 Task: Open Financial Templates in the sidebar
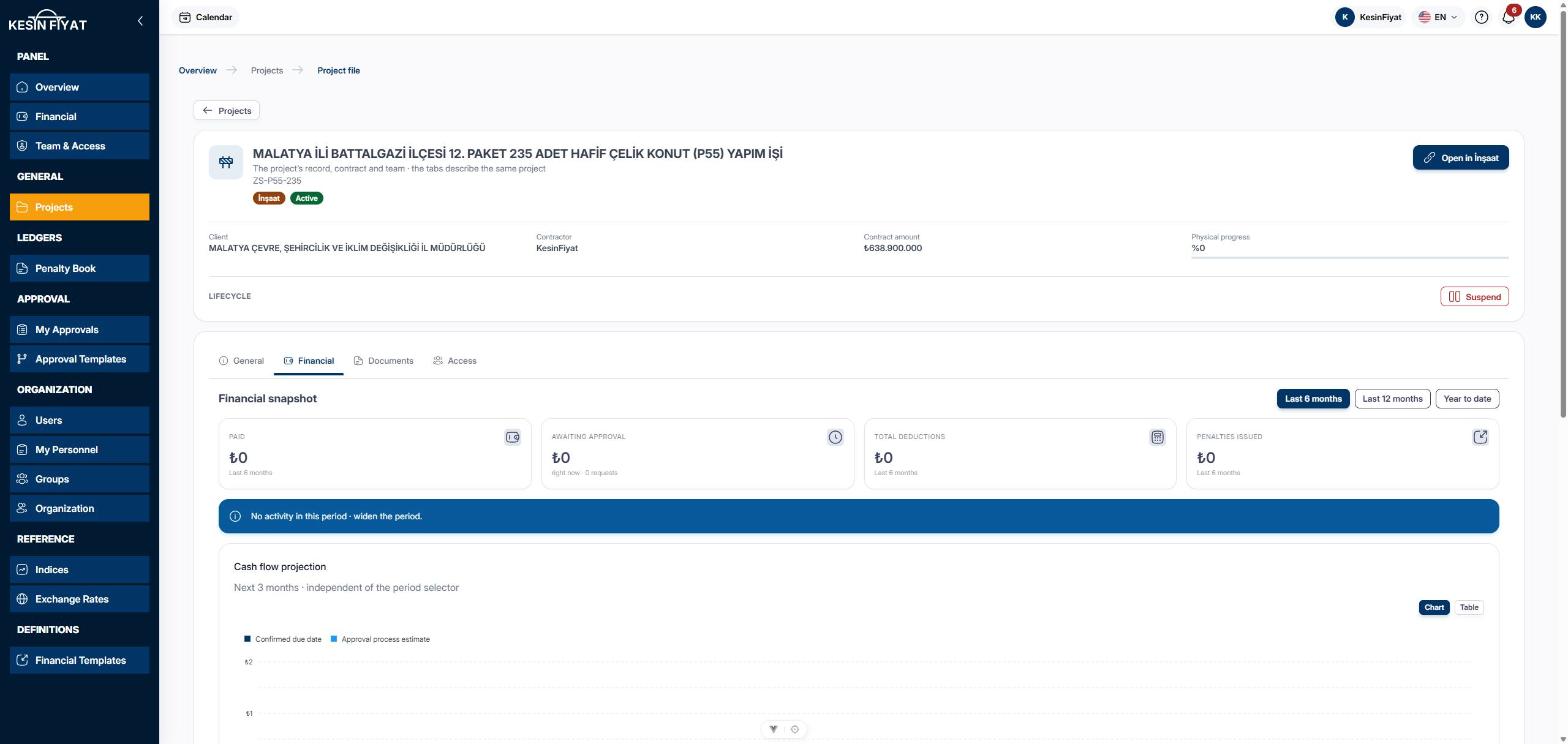80,660
